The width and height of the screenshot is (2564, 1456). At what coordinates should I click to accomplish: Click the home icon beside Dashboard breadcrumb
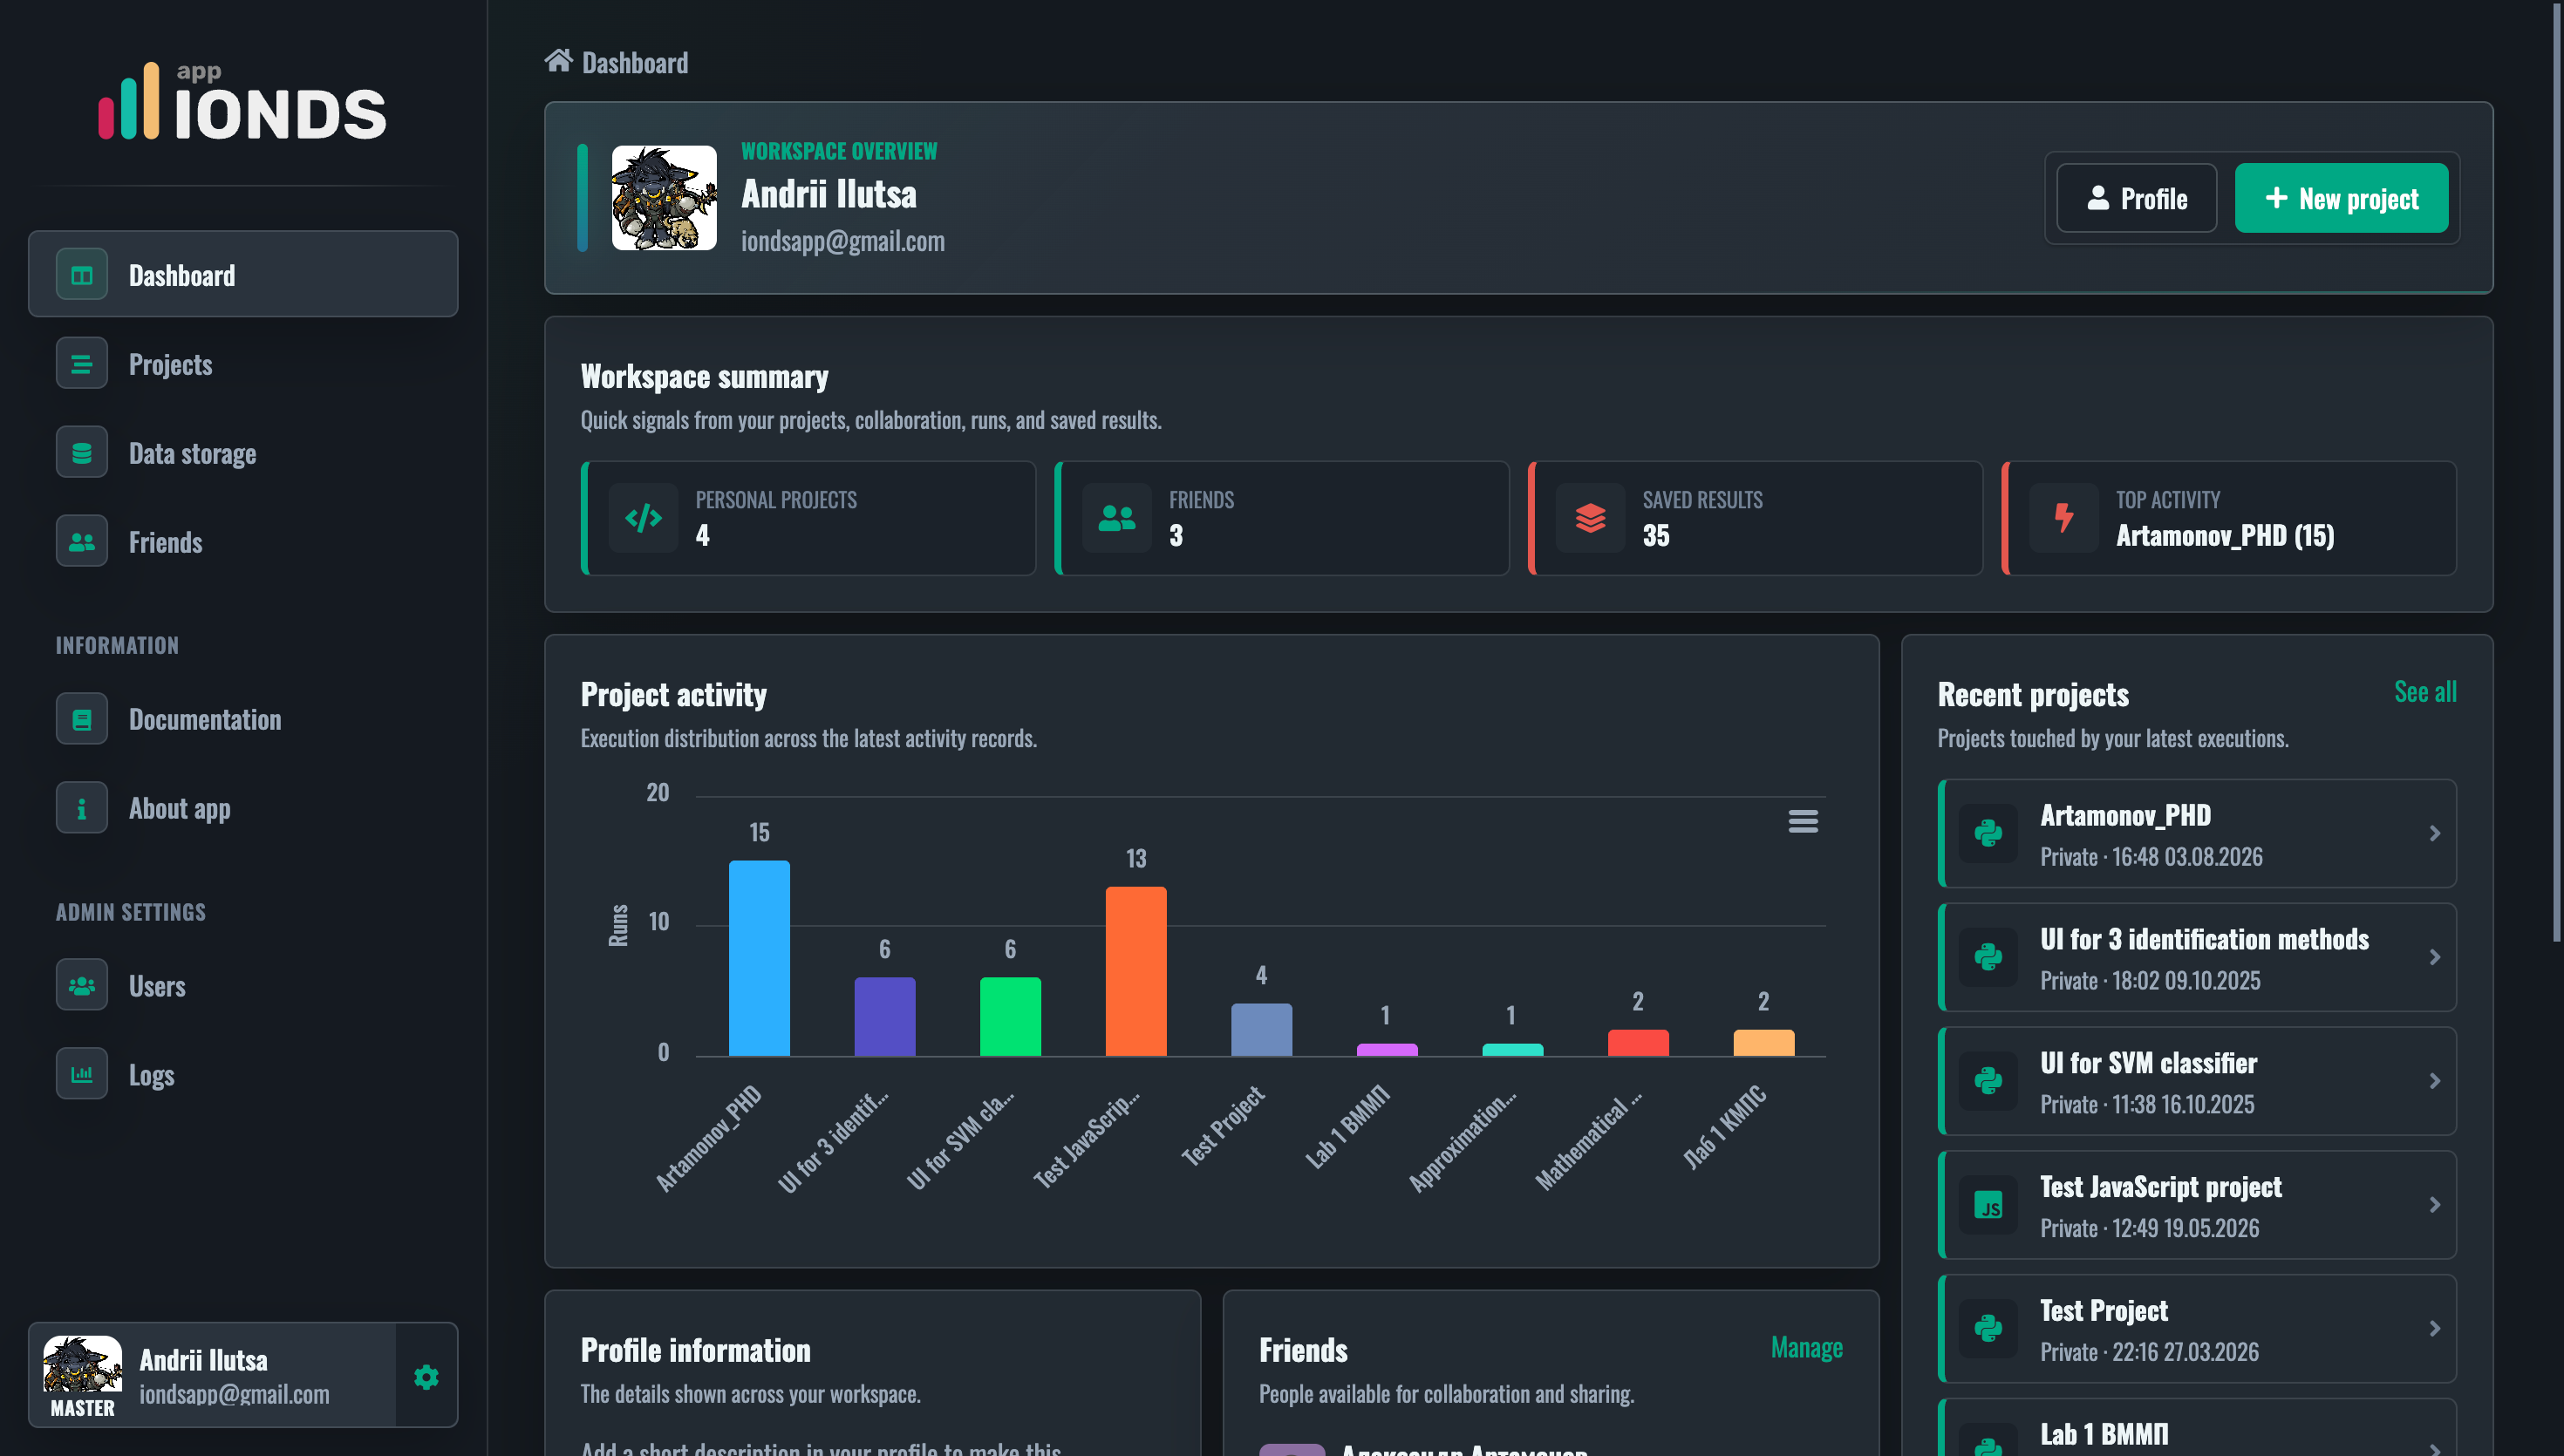(558, 61)
